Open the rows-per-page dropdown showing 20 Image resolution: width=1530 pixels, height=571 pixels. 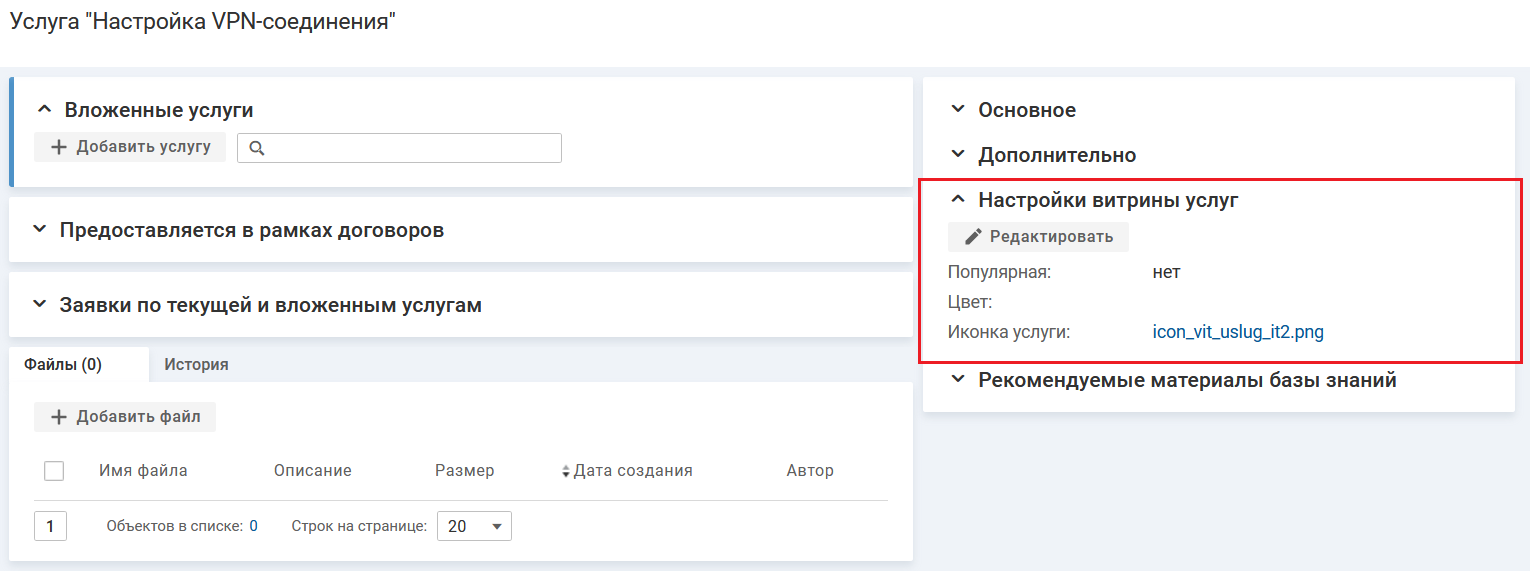474,526
